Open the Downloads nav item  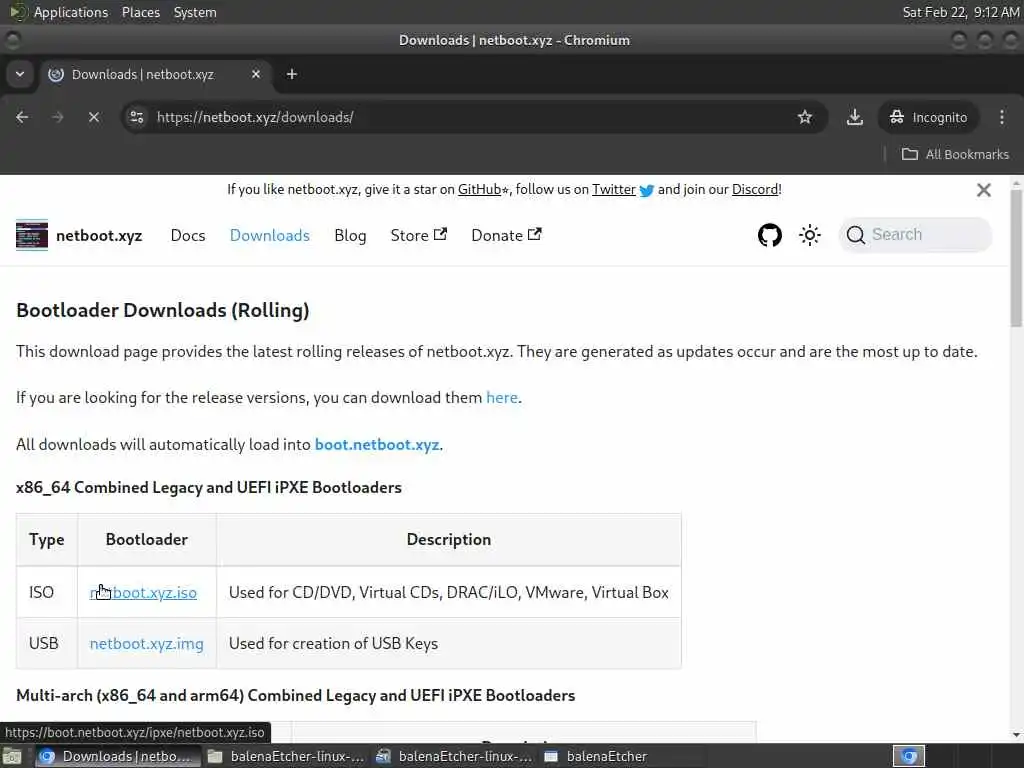pyautogui.click(x=270, y=236)
